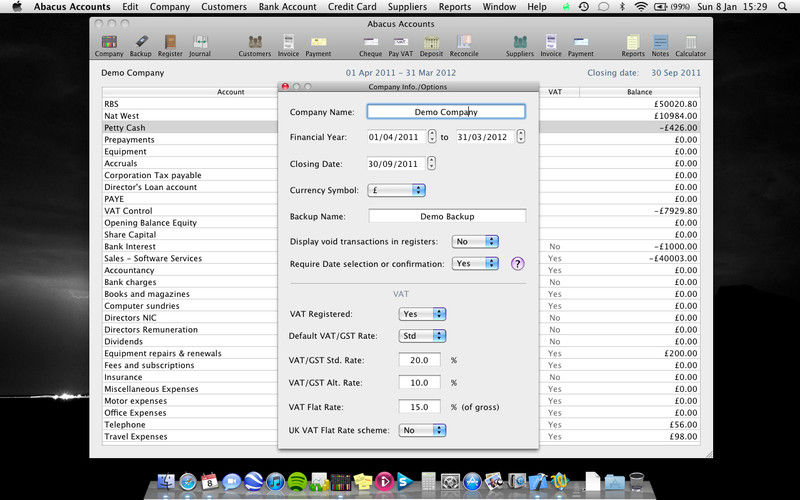Image resolution: width=800 pixels, height=500 pixels.
Task: Open the Reconcile toolbar icon
Action: point(464,45)
